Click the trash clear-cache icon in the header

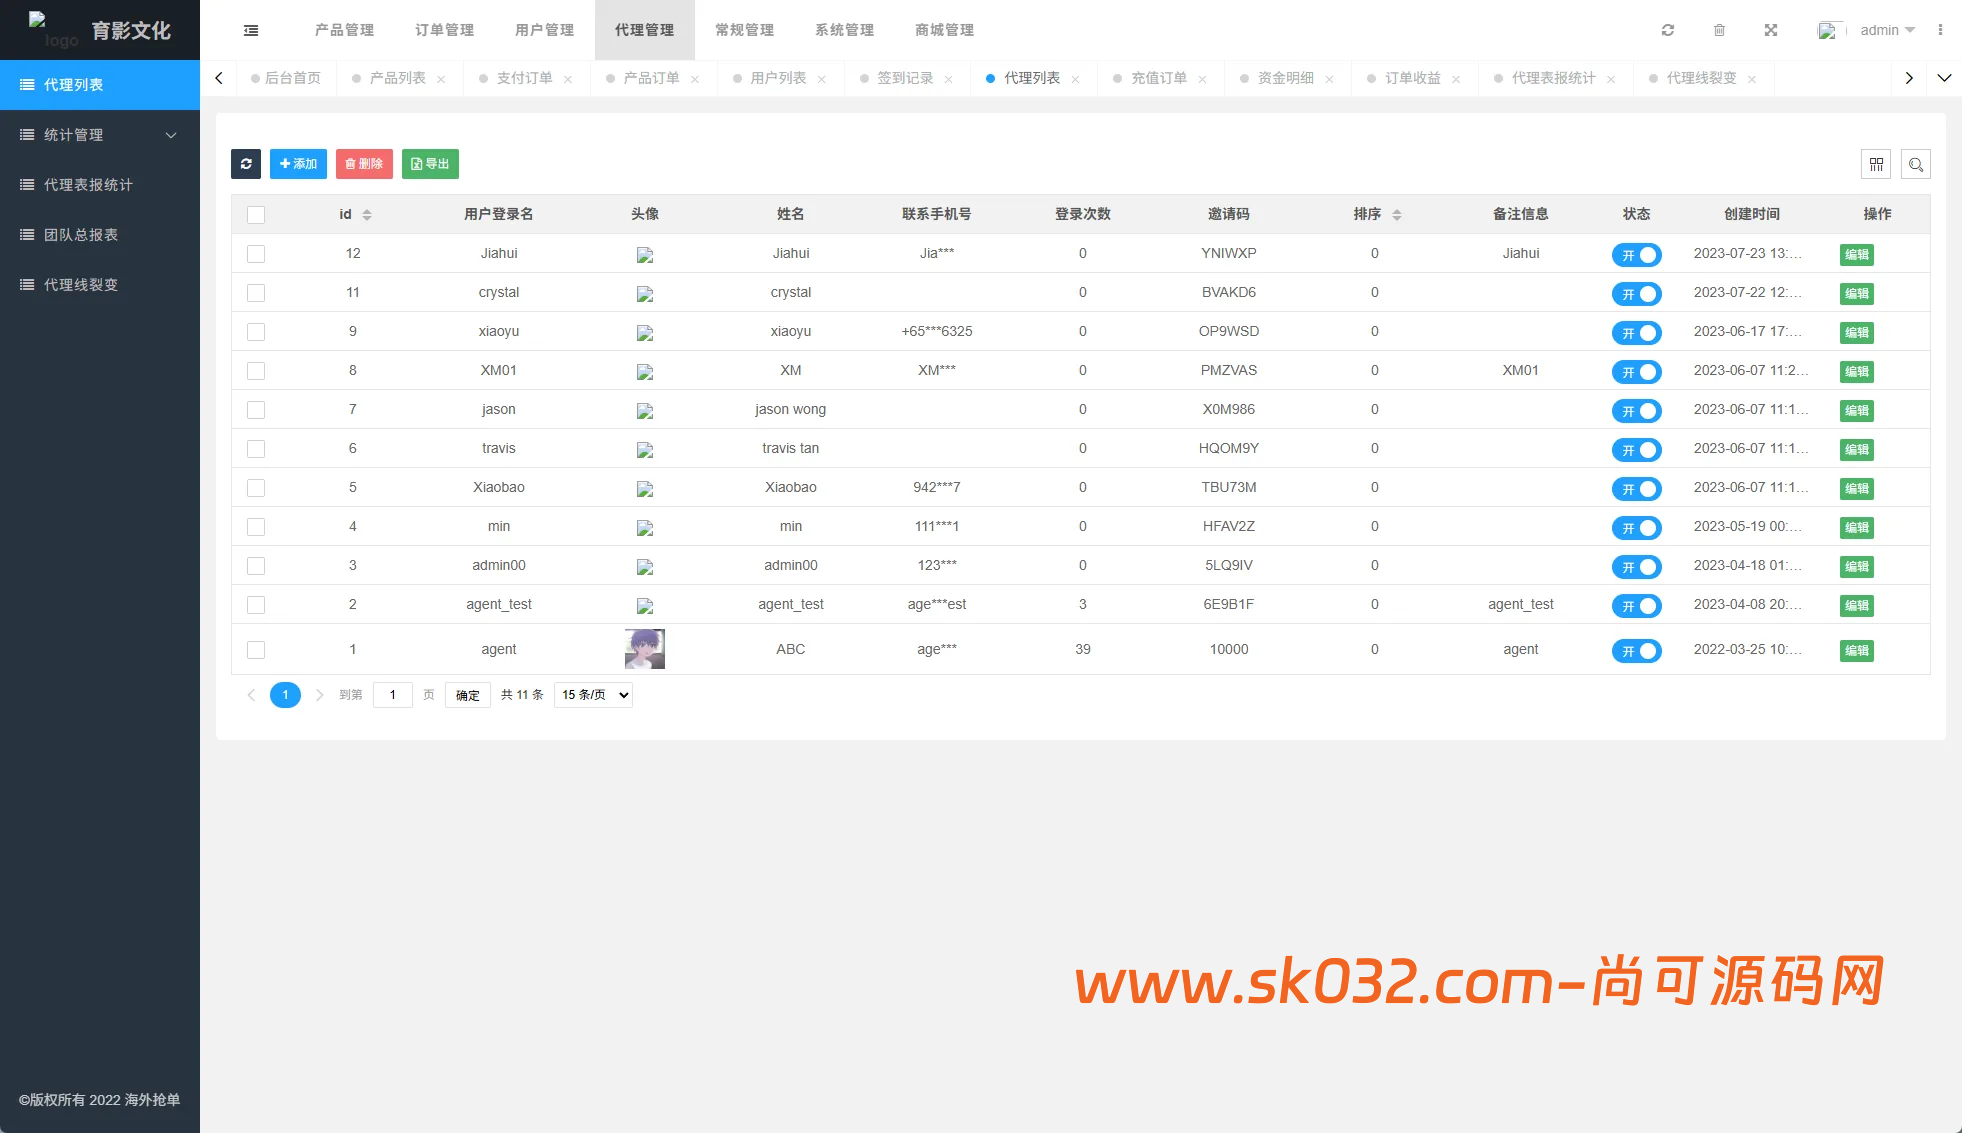point(1719,30)
